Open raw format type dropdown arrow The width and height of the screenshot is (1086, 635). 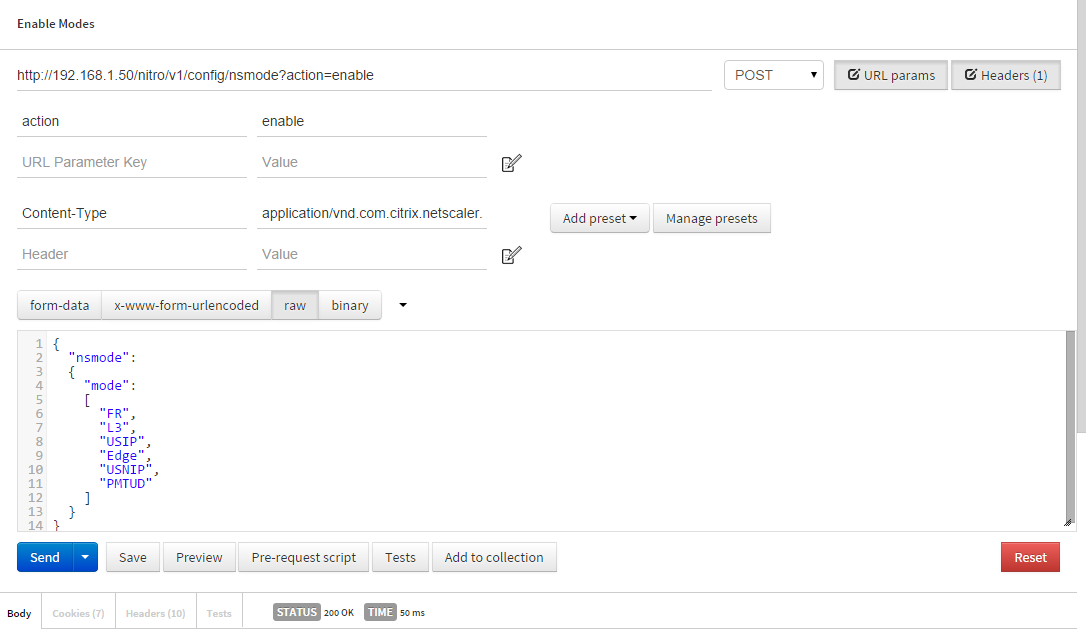tap(403, 305)
